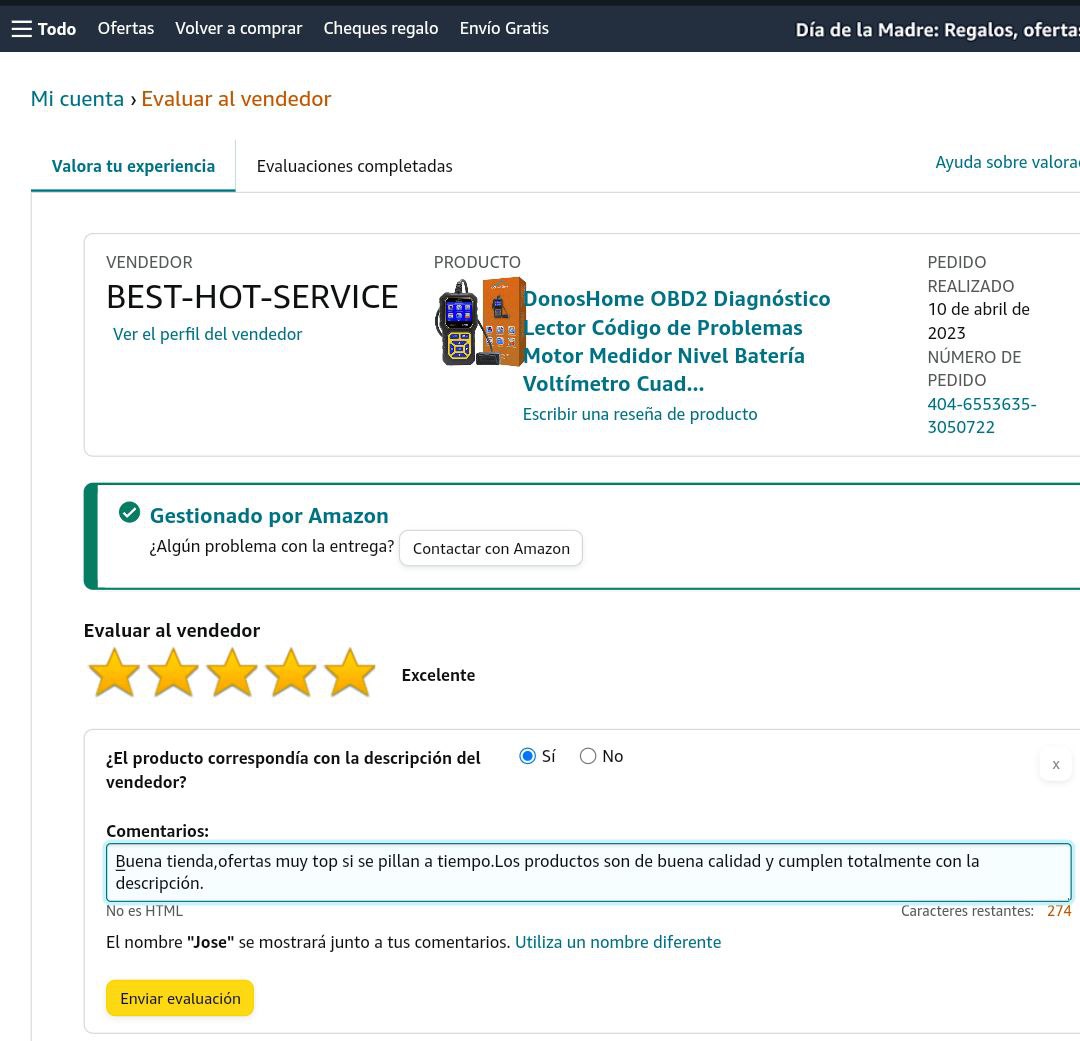
Task: Click the Contactar con Amazon button
Action: [x=491, y=548]
